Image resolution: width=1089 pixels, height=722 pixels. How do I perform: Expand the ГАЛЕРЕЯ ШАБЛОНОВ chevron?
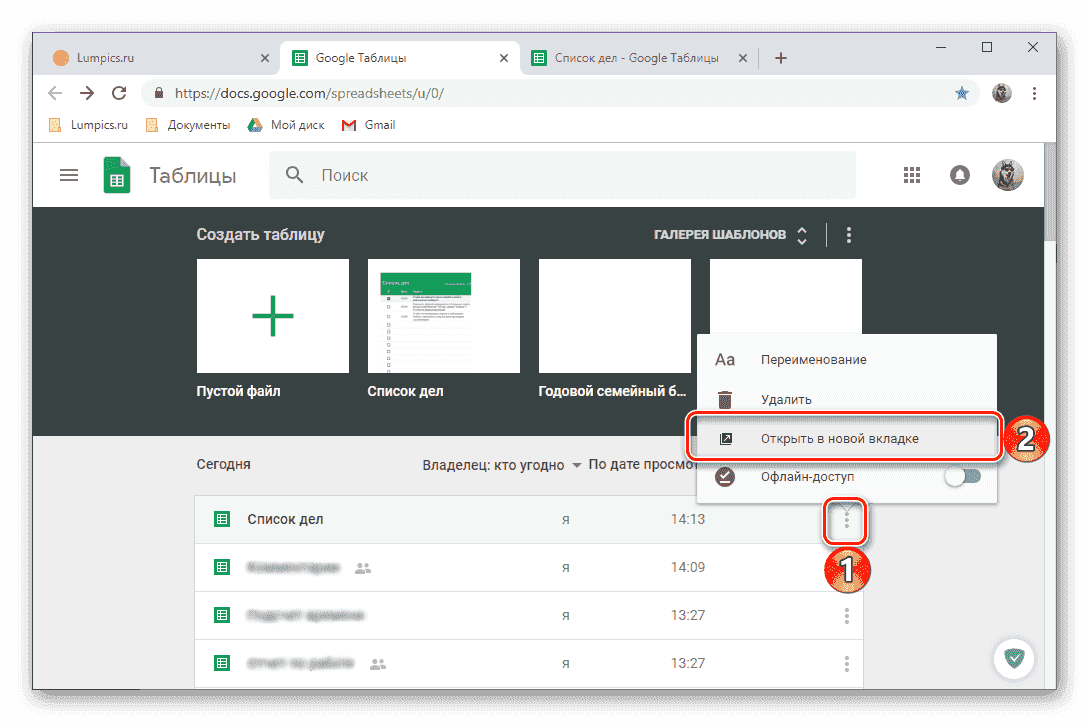(801, 234)
